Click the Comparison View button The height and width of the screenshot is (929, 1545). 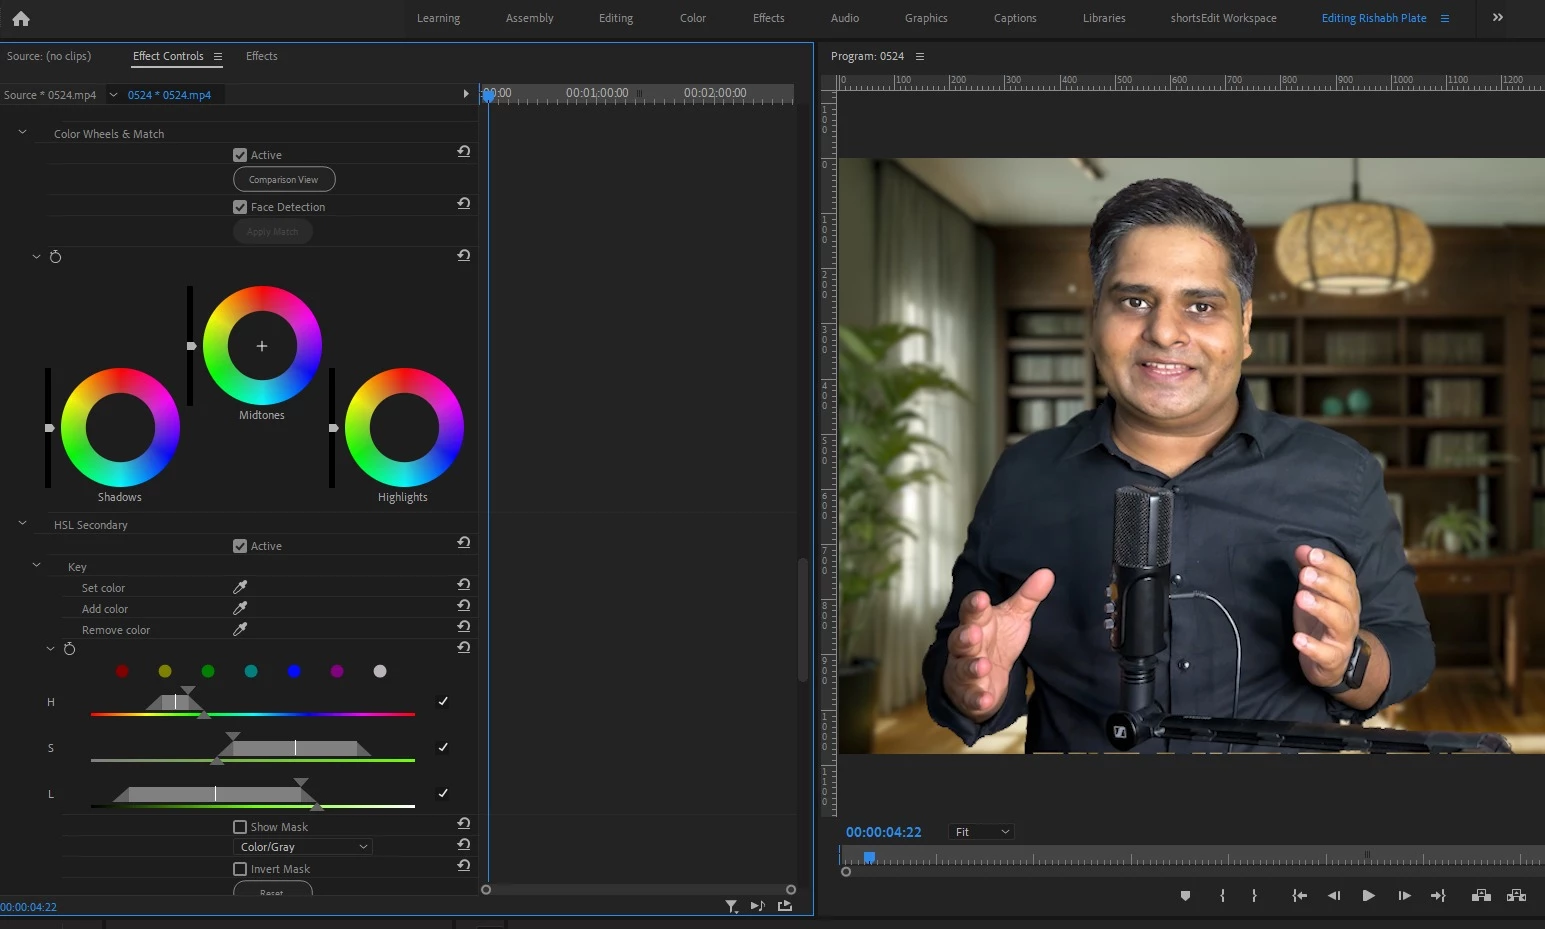(x=284, y=179)
